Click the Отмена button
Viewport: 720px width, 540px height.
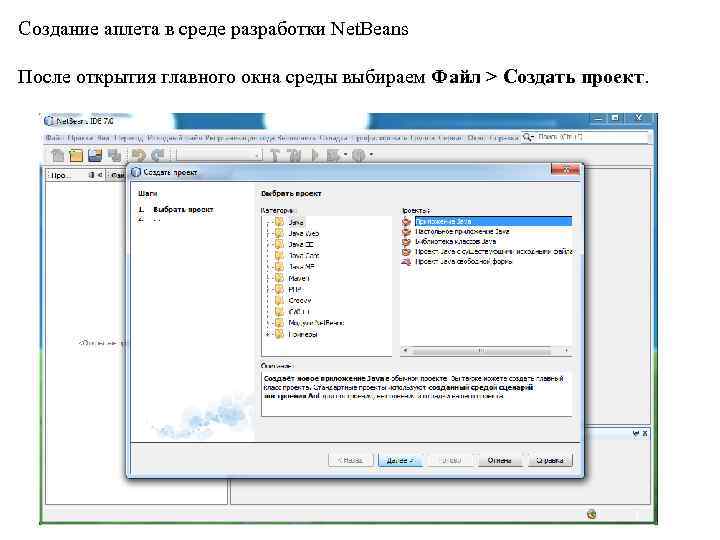coord(500,460)
